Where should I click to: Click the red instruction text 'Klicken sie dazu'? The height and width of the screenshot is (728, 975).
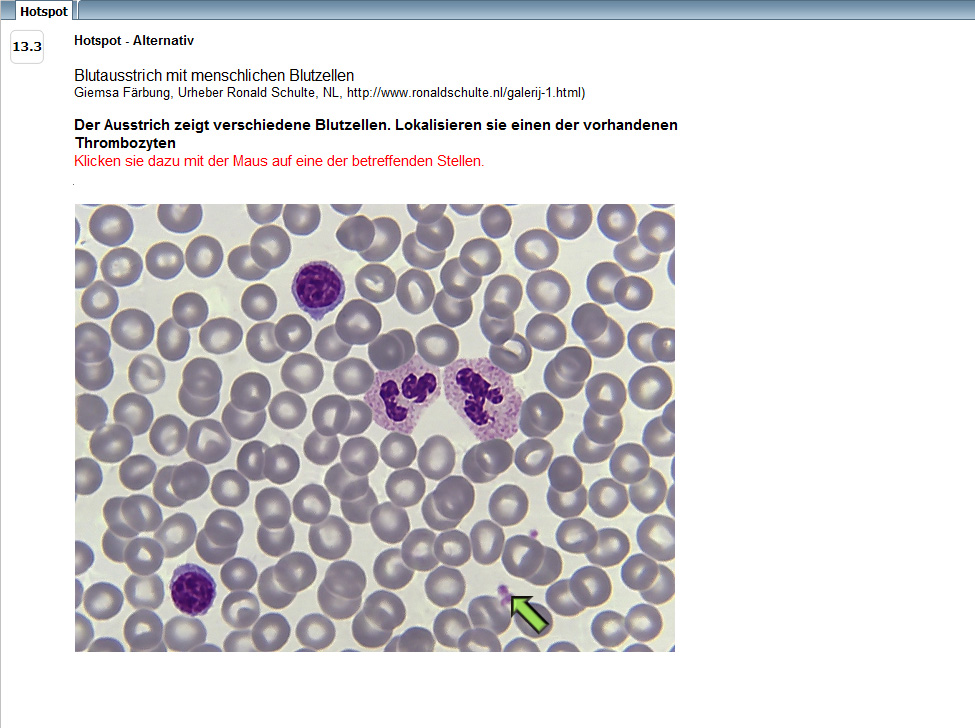pos(279,161)
